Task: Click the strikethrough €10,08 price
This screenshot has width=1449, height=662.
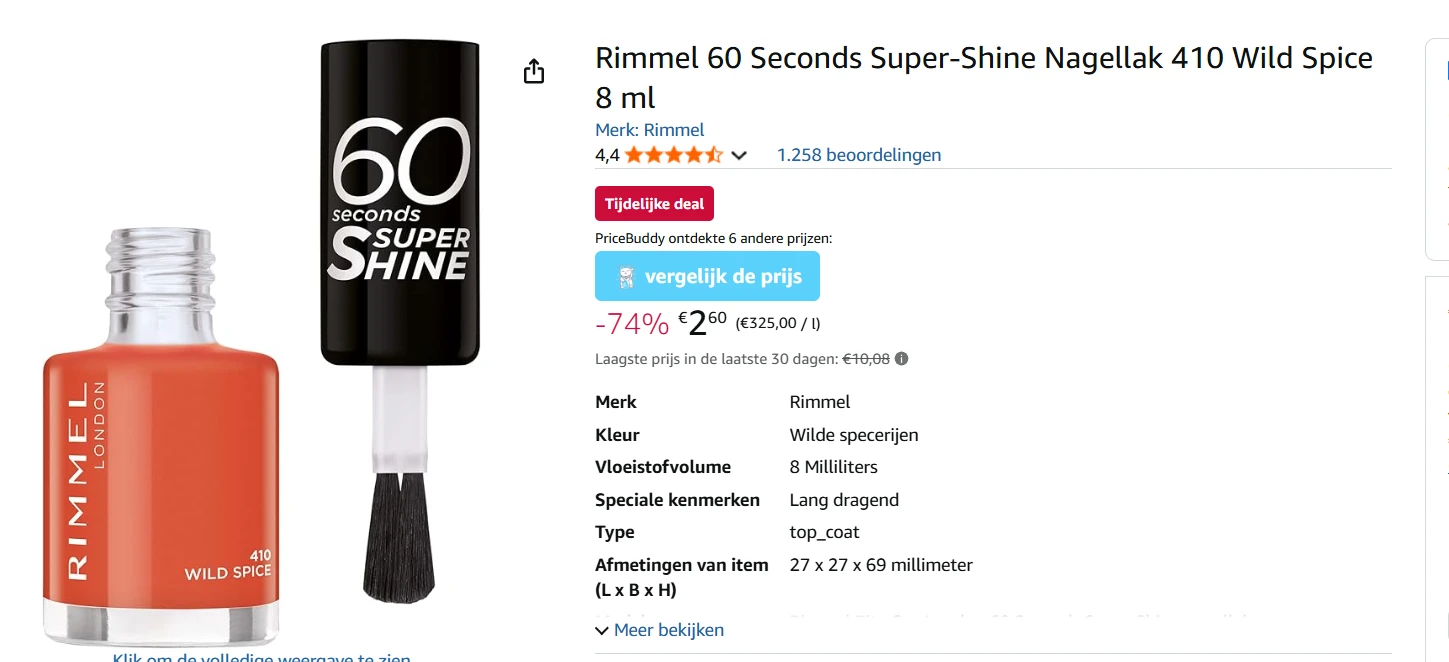Action: 866,359
